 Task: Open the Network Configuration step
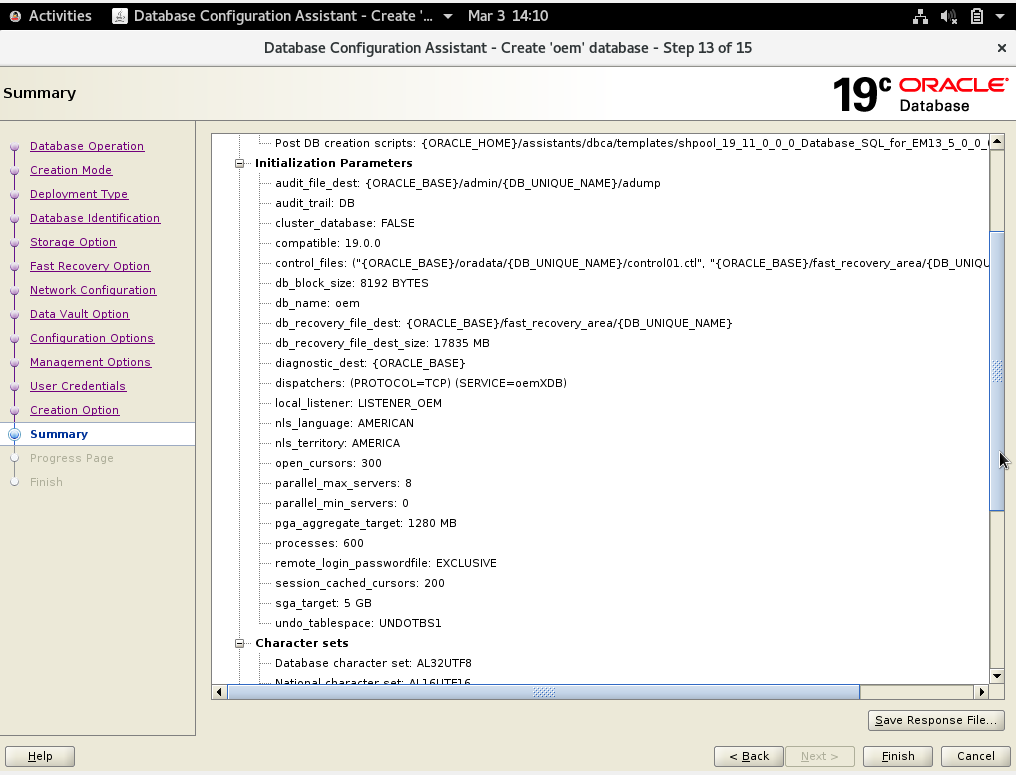[93, 290]
